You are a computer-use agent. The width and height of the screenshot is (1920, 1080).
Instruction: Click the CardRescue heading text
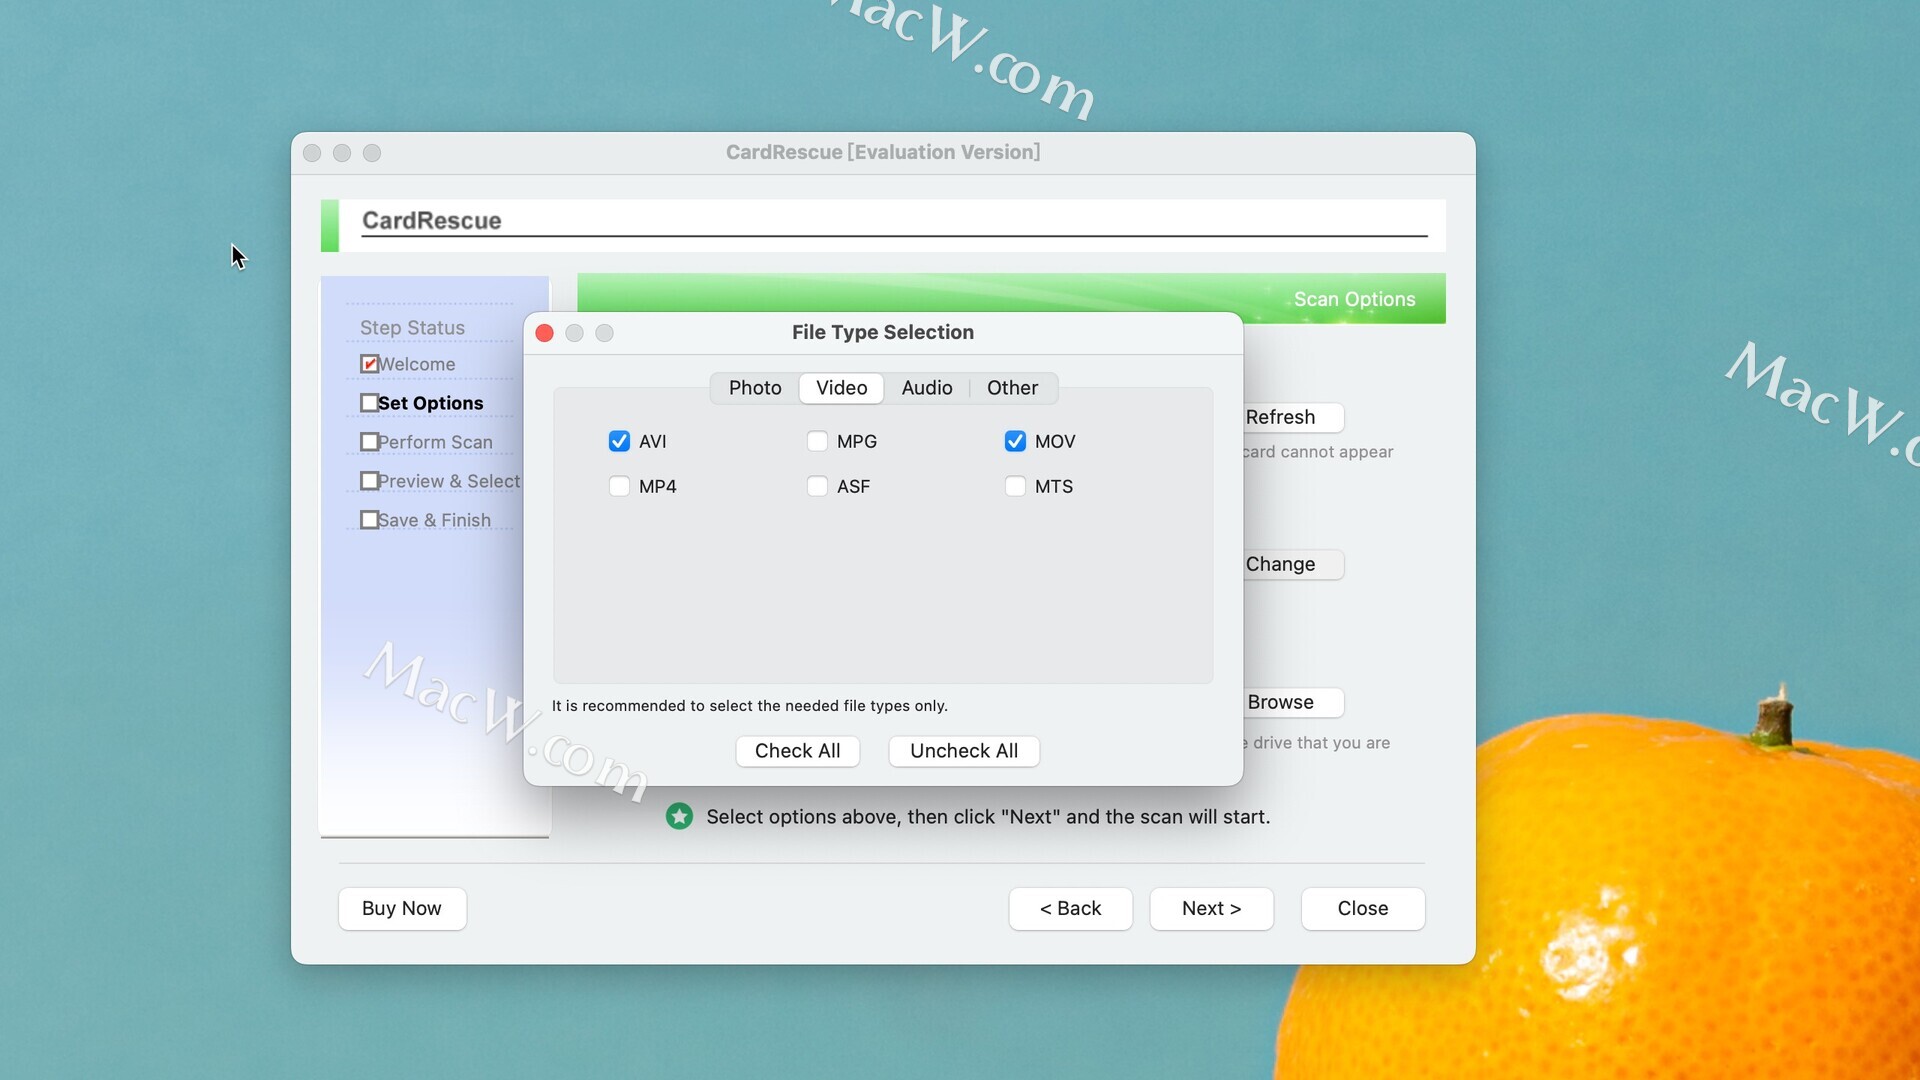tap(431, 220)
